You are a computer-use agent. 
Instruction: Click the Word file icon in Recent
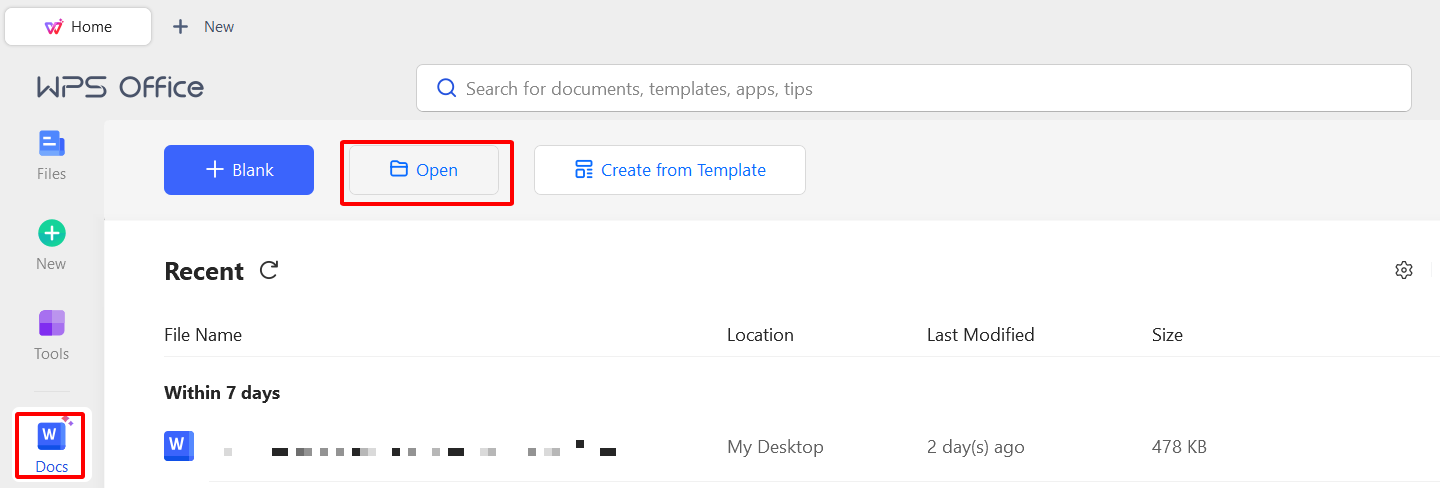click(178, 446)
